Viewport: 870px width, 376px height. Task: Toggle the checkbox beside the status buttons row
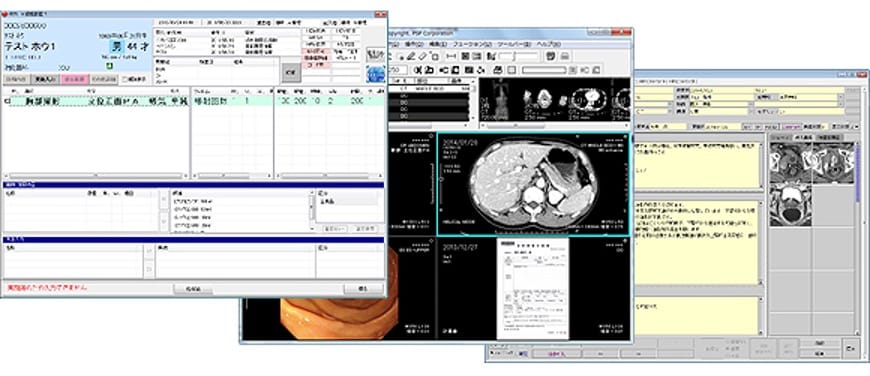125,79
